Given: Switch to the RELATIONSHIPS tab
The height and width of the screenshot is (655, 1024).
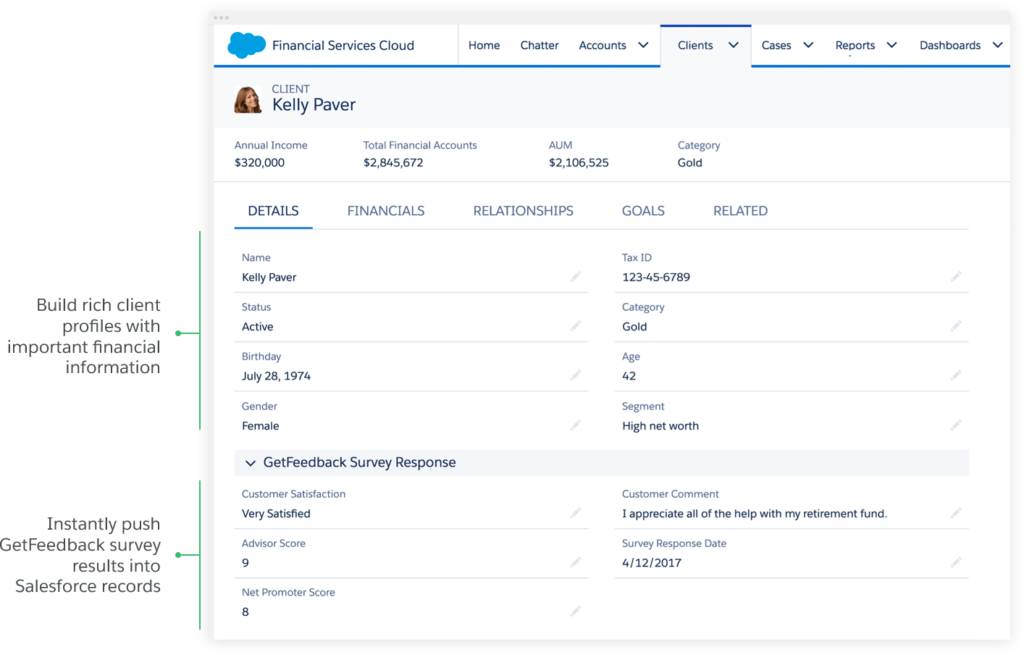Looking at the screenshot, I should [523, 211].
